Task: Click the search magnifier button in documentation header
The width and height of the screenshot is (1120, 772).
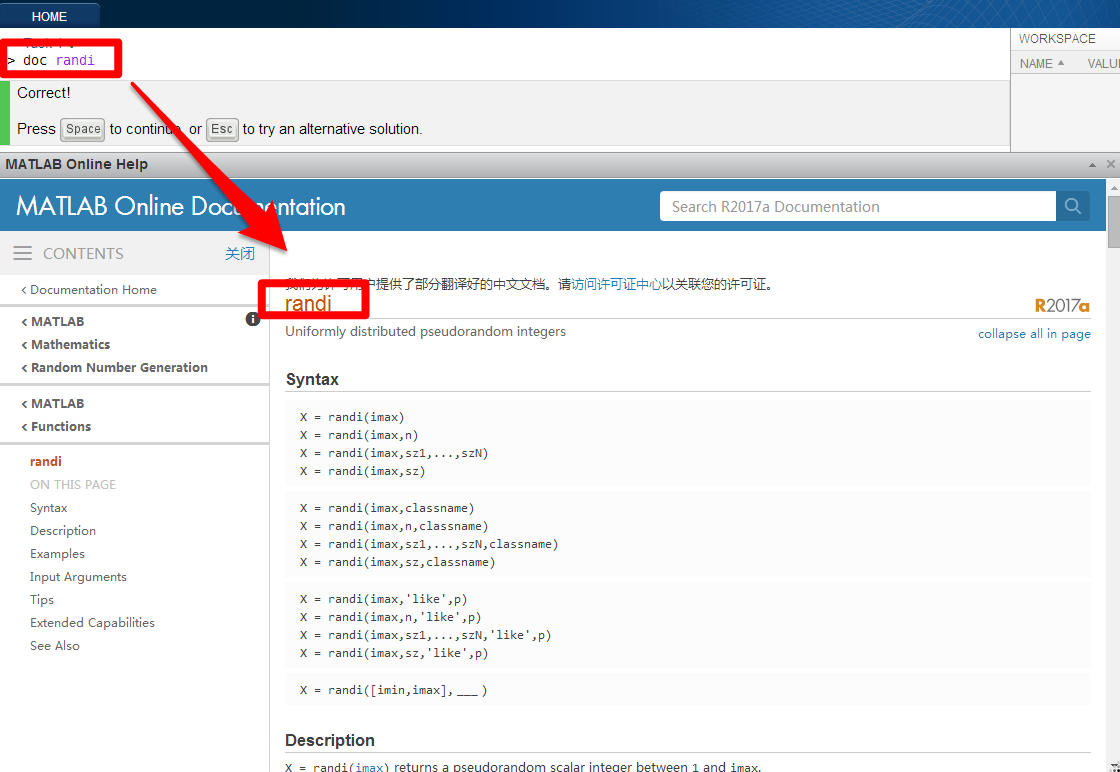Action: click(x=1072, y=206)
